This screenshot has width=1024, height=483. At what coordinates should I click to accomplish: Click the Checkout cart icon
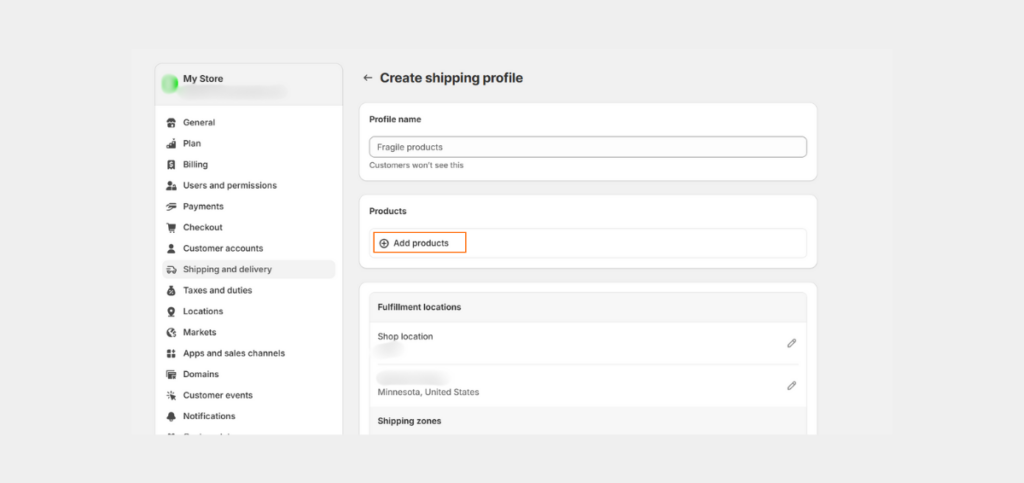171,227
